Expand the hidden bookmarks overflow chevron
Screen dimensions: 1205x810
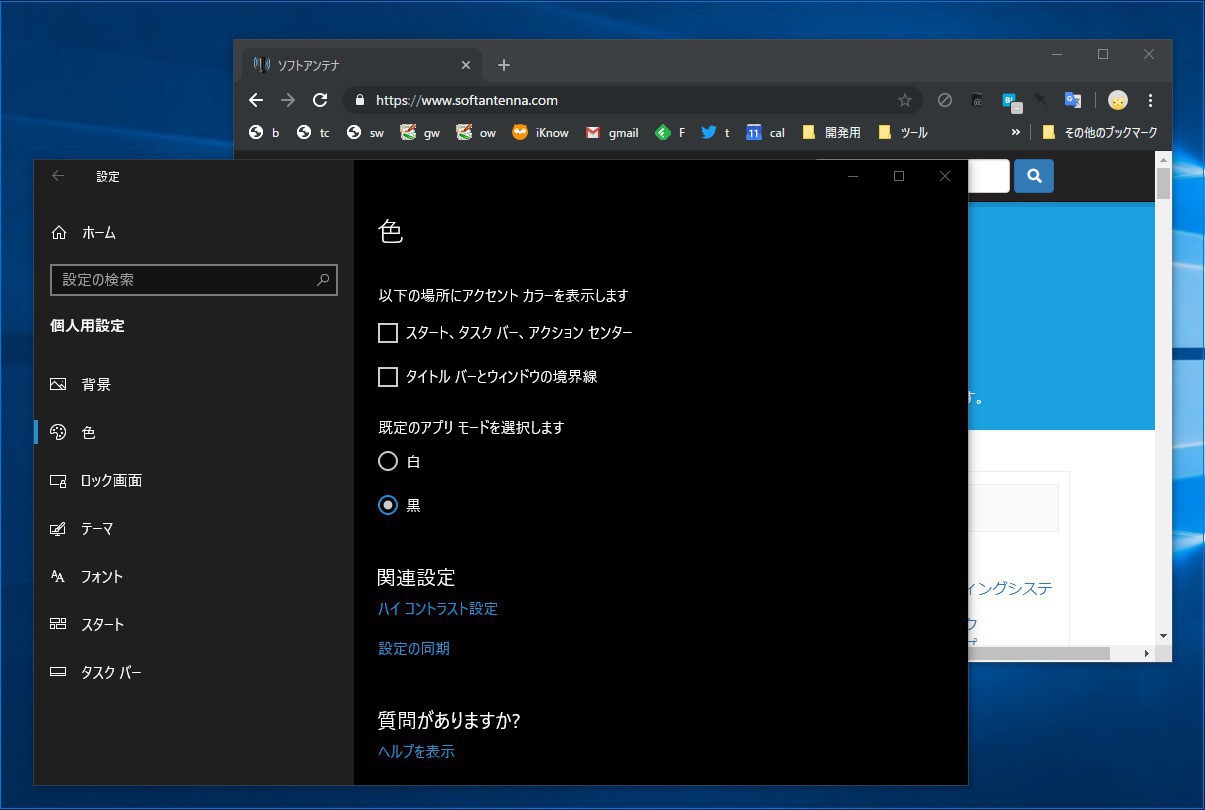(1015, 132)
